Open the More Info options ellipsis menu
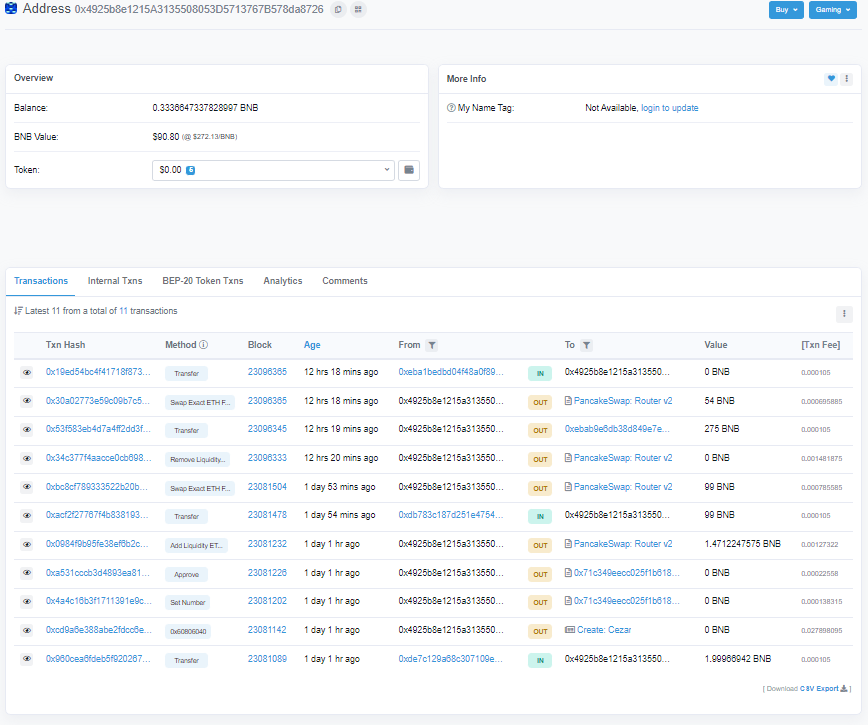Image resolution: width=868 pixels, height=725 pixels. pos(847,78)
